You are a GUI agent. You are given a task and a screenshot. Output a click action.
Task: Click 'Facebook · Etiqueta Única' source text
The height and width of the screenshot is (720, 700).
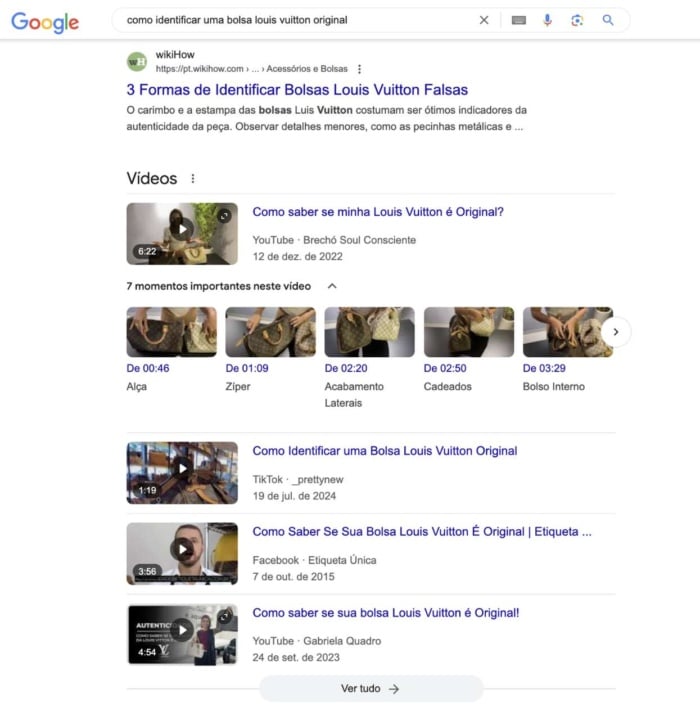[x=314, y=560]
